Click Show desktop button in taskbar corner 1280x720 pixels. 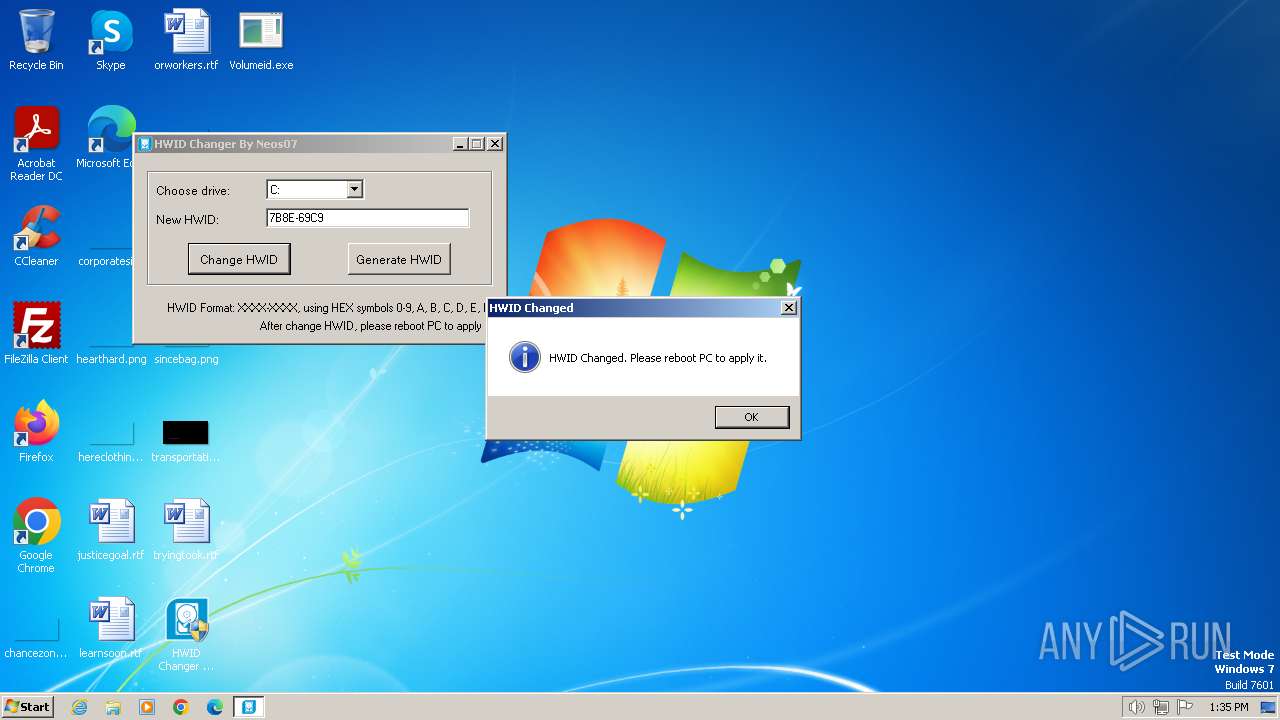[1270, 707]
